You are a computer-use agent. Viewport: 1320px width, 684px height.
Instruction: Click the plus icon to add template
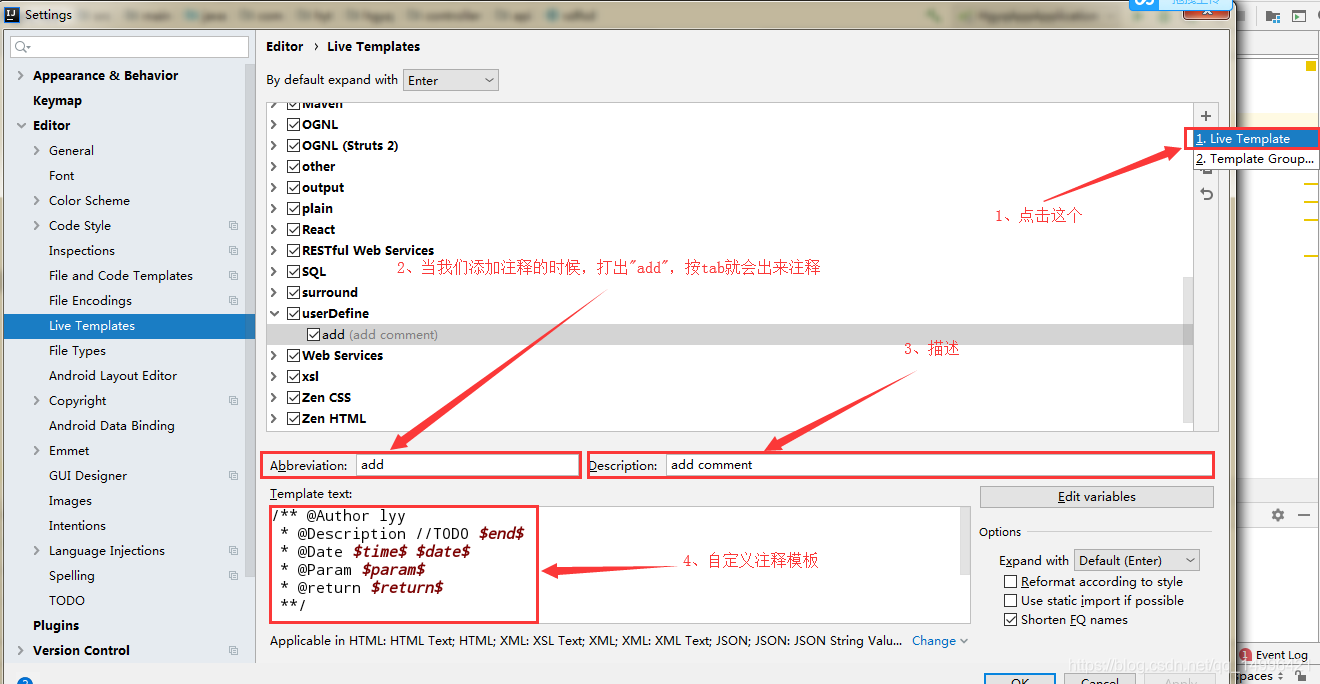pos(1206,116)
